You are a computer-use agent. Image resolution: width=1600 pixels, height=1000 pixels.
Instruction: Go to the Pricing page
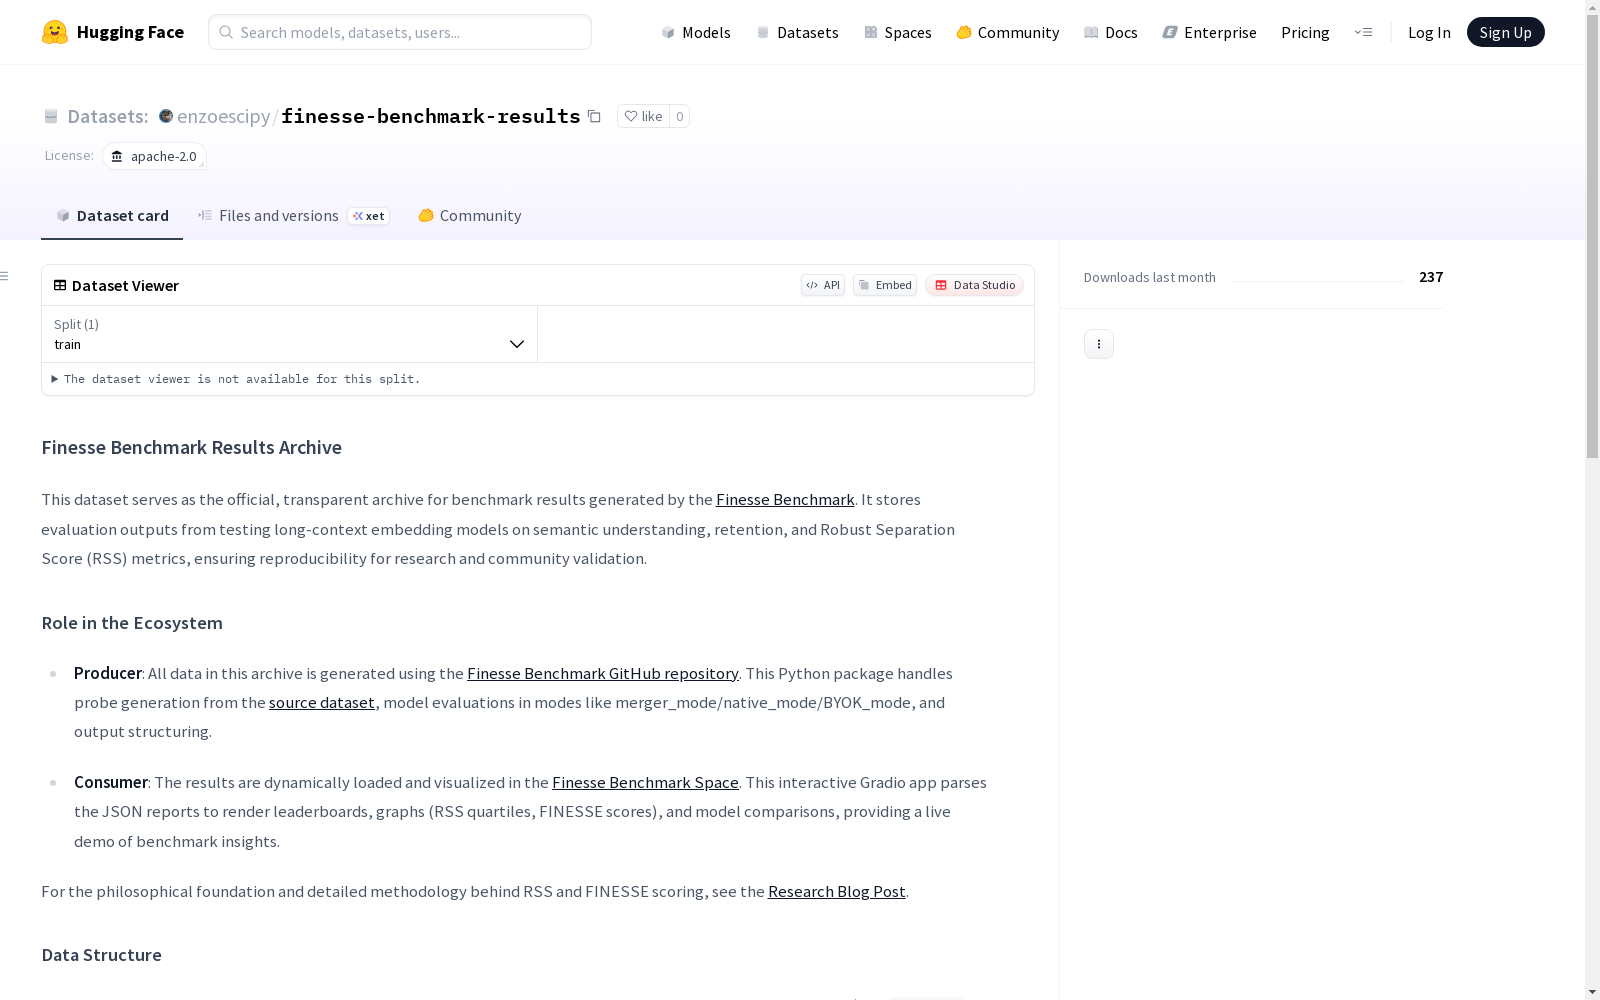click(x=1305, y=32)
